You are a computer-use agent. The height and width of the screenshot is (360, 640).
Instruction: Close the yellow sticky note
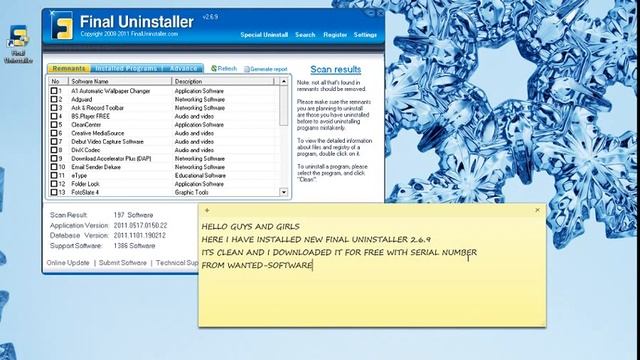coord(537,210)
